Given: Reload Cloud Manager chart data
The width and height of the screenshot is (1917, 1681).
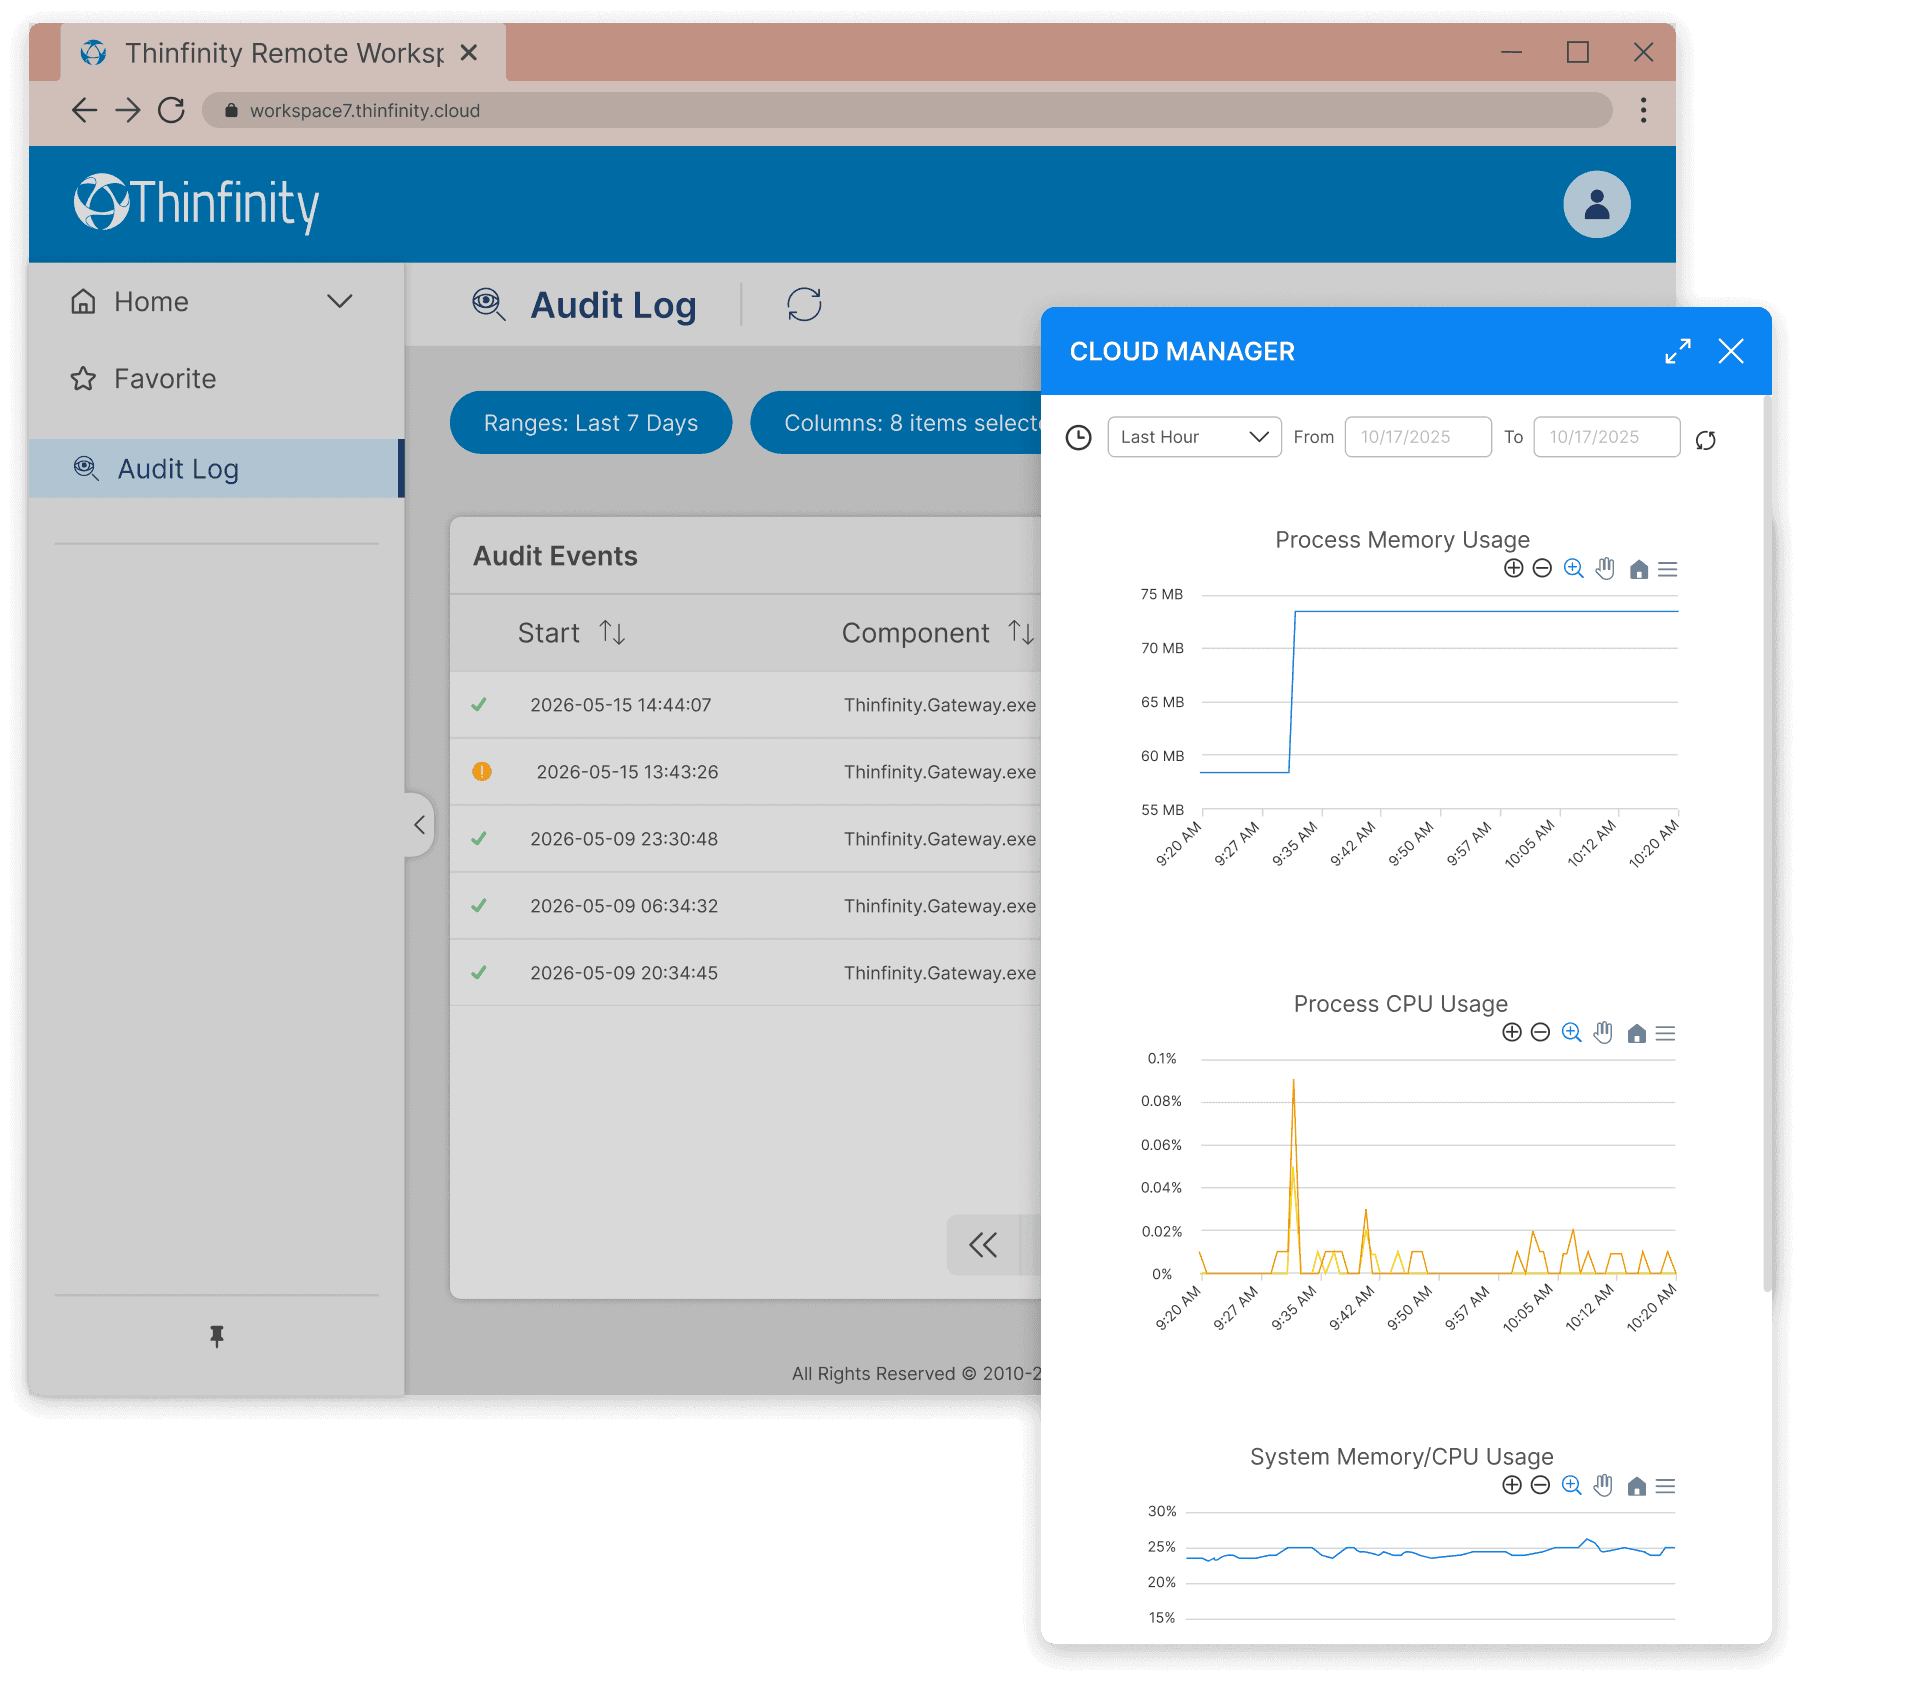Looking at the screenshot, I should coord(1706,440).
